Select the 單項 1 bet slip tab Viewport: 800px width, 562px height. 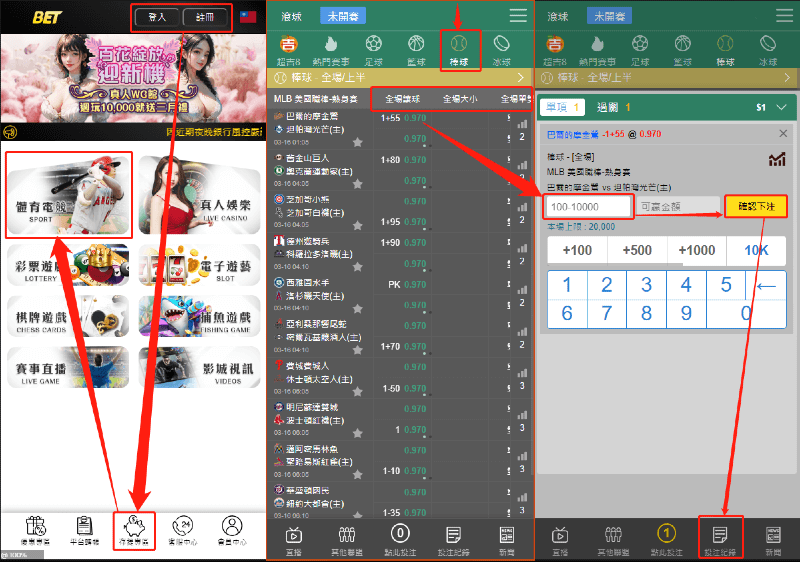(562, 107)
